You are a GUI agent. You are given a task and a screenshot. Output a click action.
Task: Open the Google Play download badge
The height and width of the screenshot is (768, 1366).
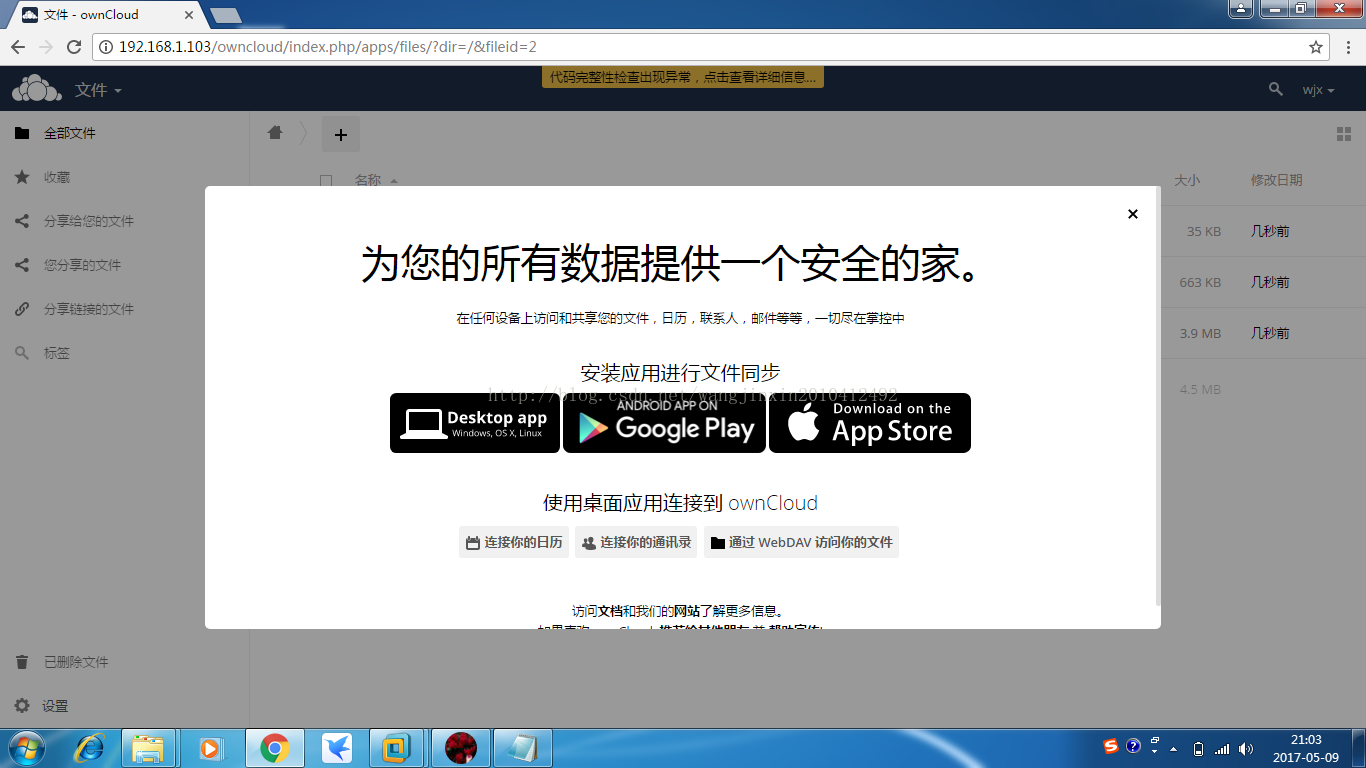pyautogui.click(x=664, y=423)
